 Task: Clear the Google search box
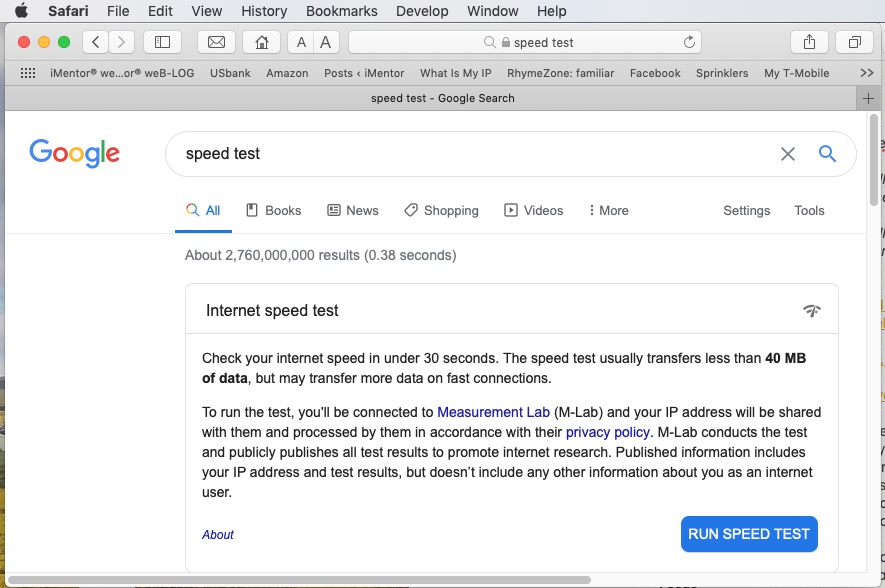788,153
